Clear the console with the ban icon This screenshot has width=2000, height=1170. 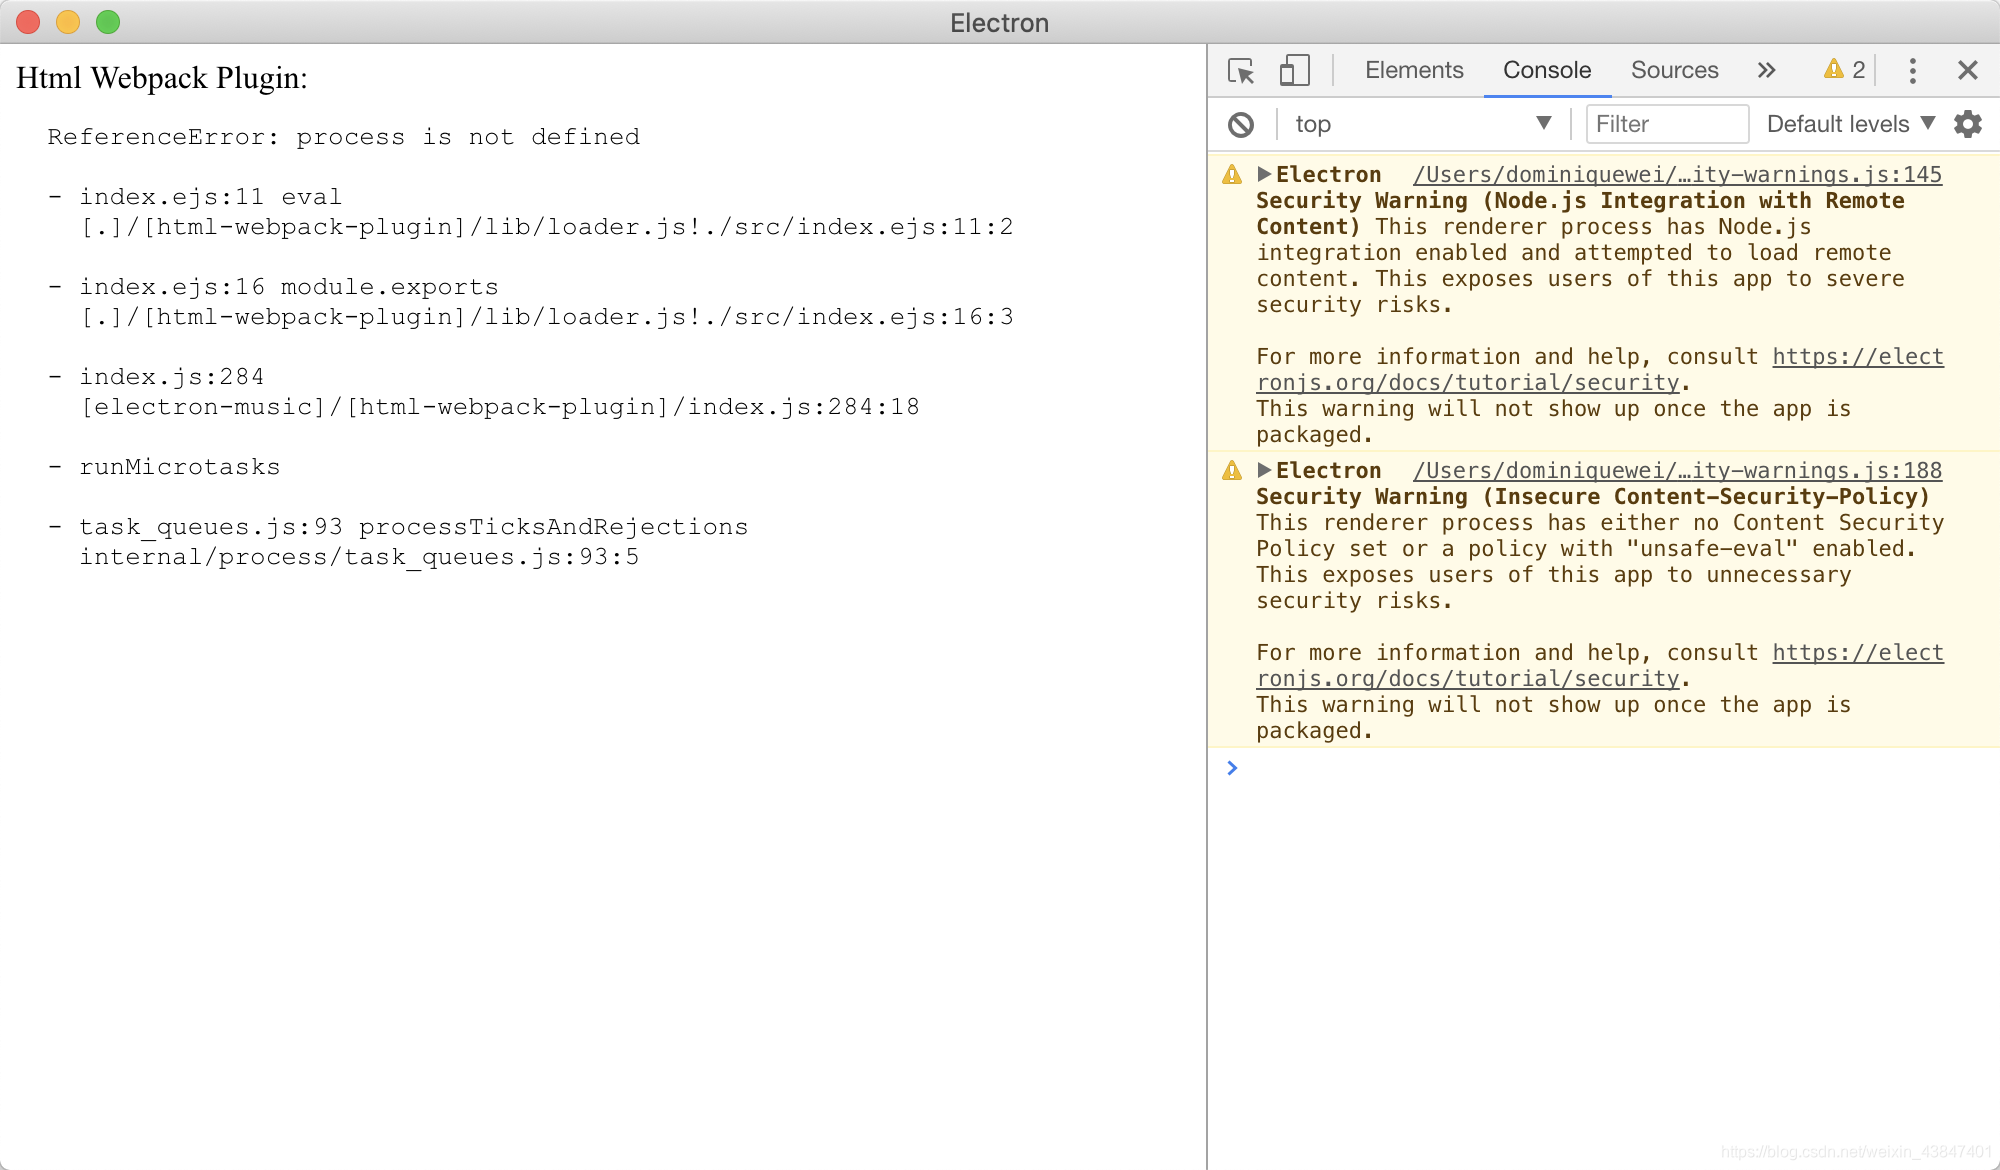[1241, 125]
